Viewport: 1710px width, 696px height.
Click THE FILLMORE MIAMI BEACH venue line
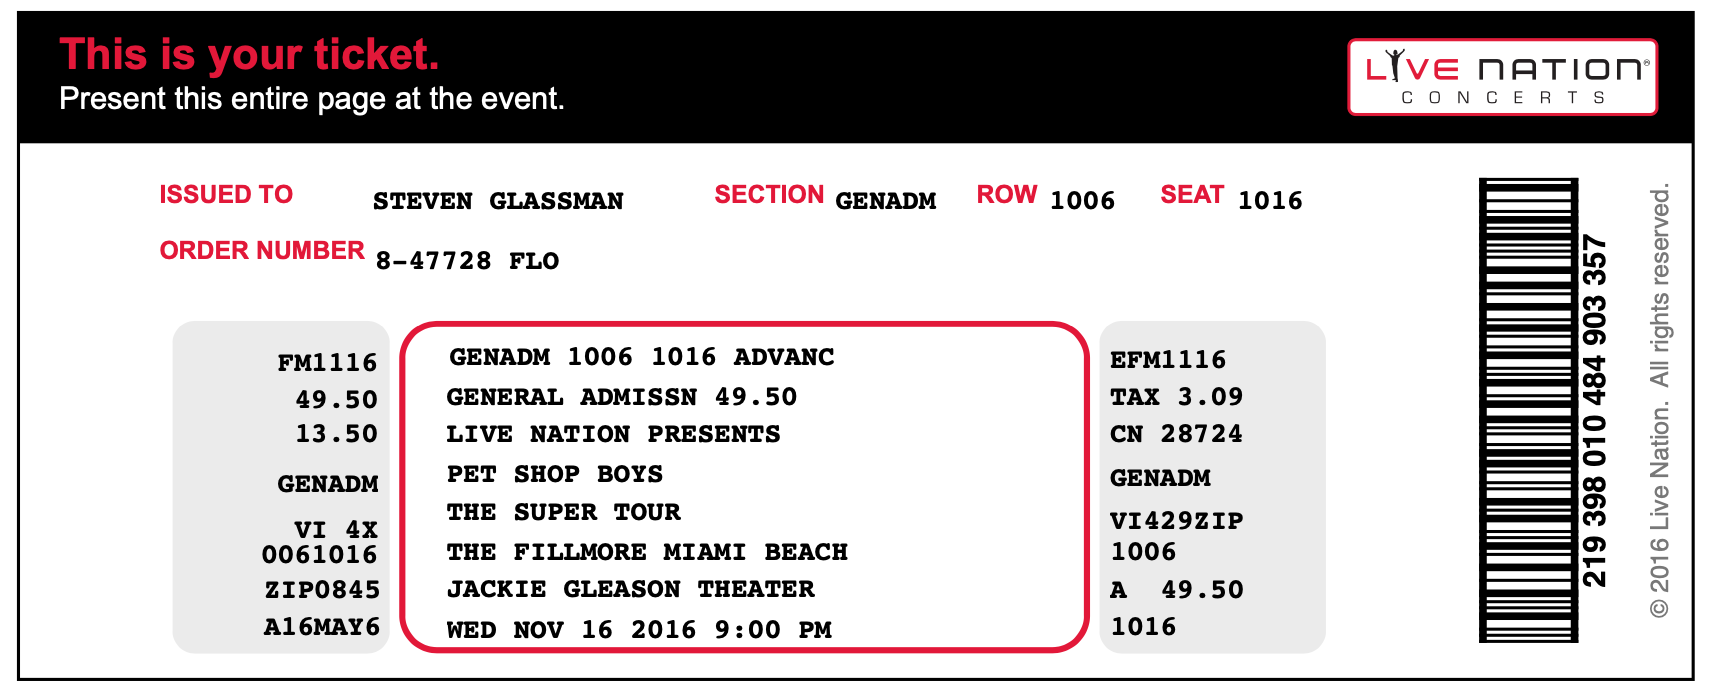pyautogui.click(x=647, y=552)
